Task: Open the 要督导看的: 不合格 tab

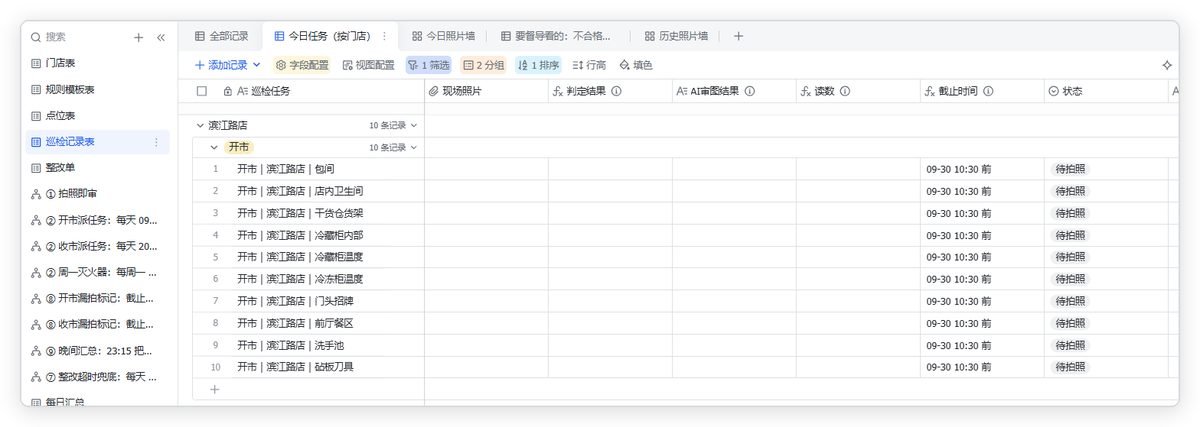Action: tap(555, 36)
